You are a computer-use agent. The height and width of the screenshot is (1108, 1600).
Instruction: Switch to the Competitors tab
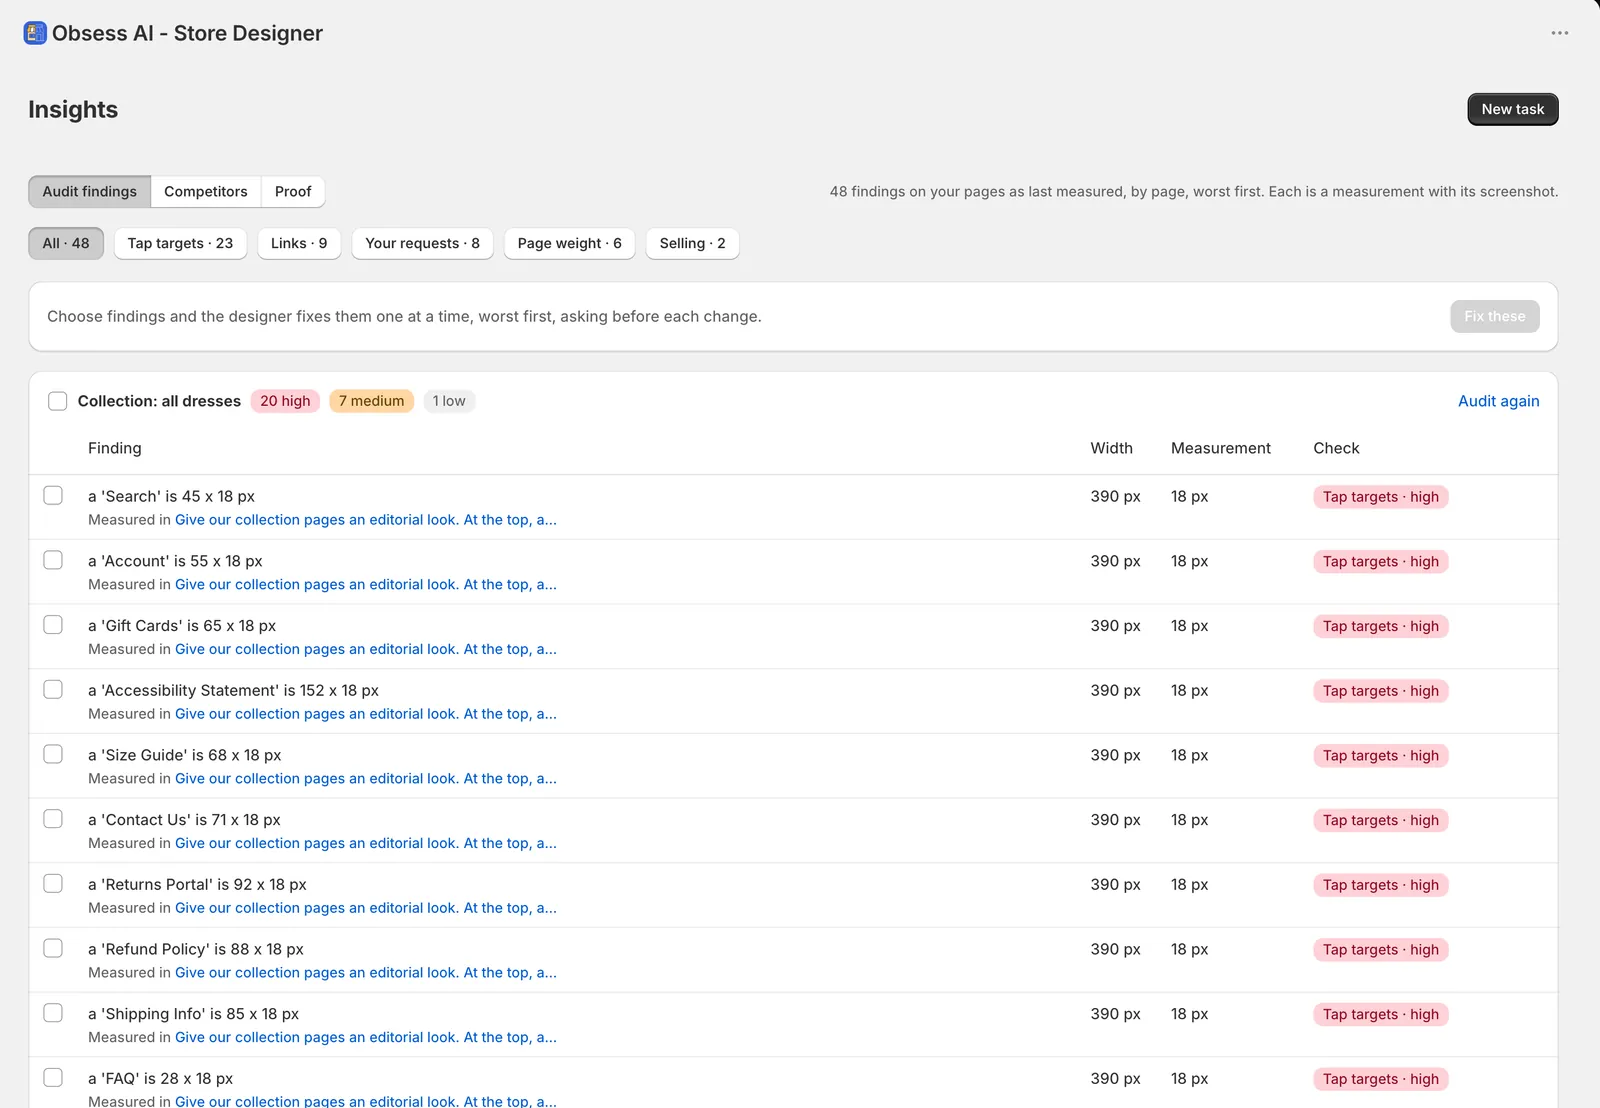pyautogui.click(x=206, y=191)
